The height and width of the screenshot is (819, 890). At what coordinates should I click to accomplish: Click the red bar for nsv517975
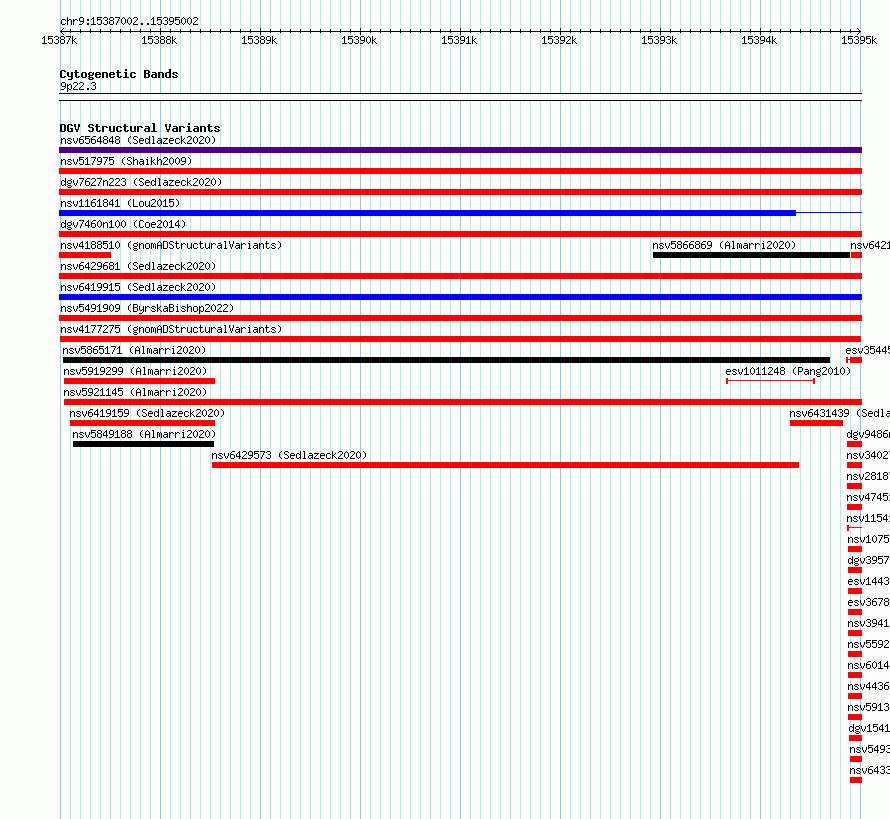(460, 171)
